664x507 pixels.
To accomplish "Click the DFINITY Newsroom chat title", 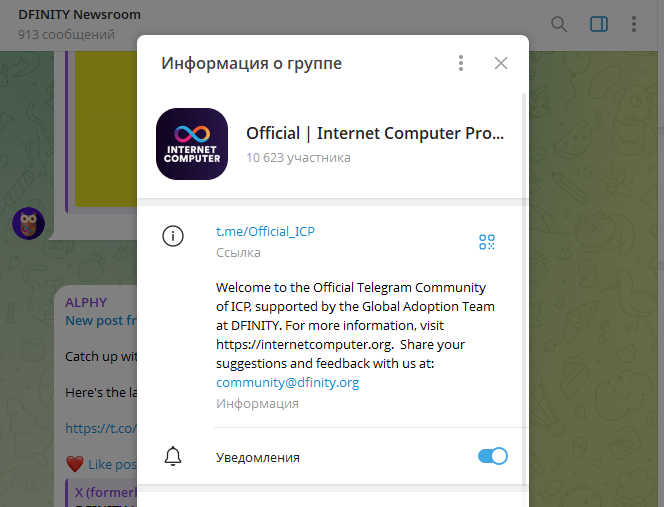I will 79,14.
